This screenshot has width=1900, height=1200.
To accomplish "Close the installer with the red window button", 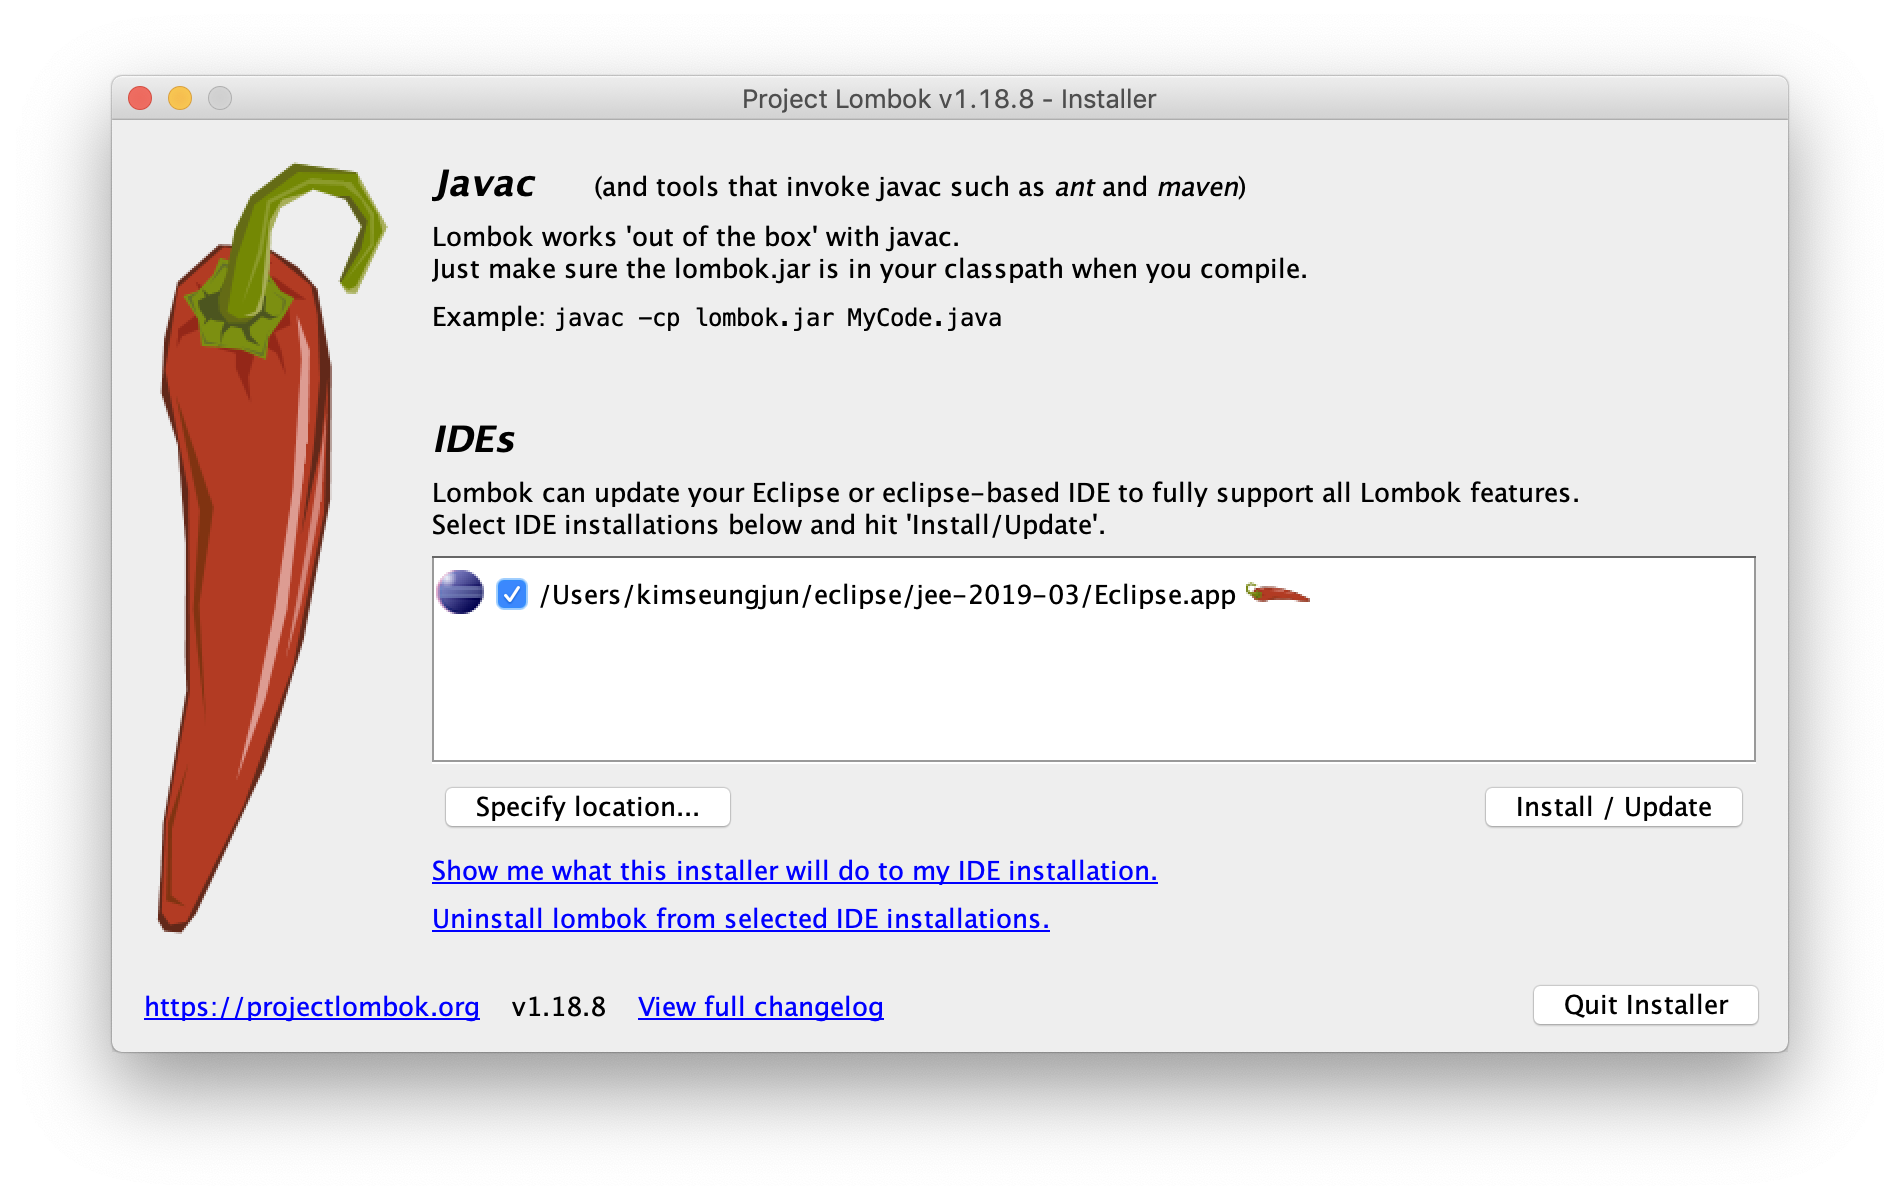I will click(x=140, y=98).
